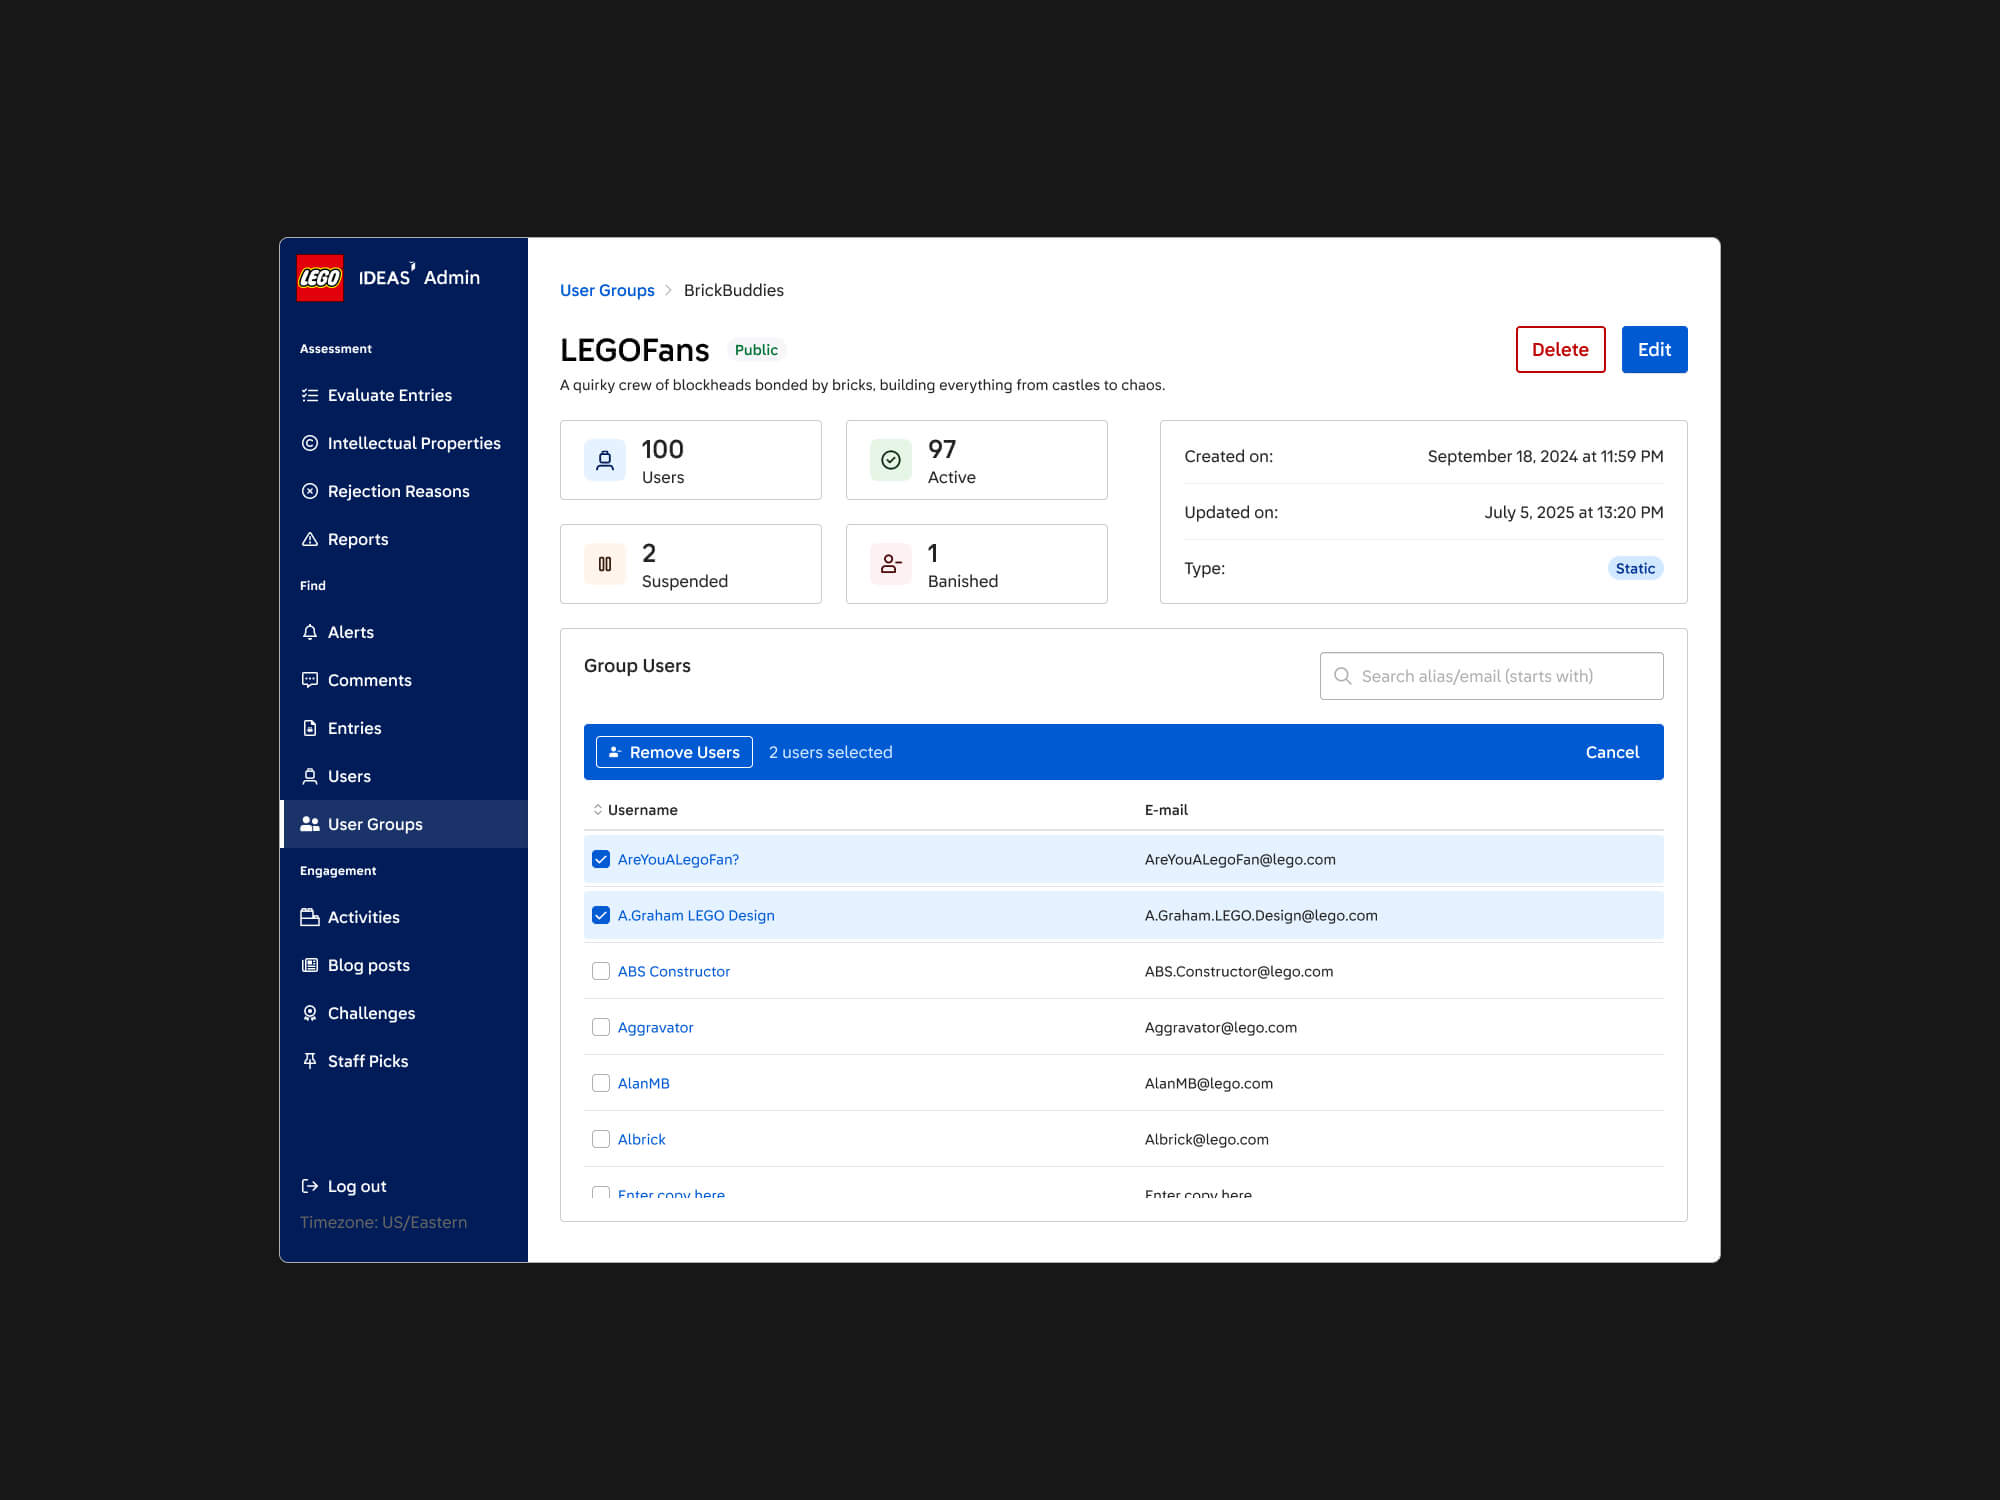This screenshot has height=1500, width=2000.
Task: Open the Alerts page
Action: coord(404,632)
